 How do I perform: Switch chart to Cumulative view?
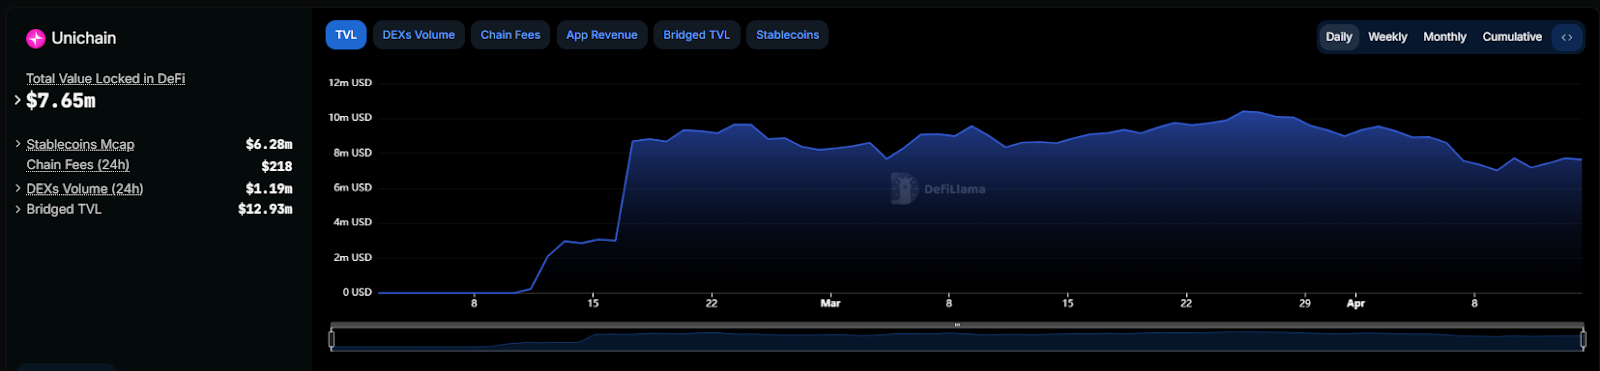click(x=1512, y=37)
